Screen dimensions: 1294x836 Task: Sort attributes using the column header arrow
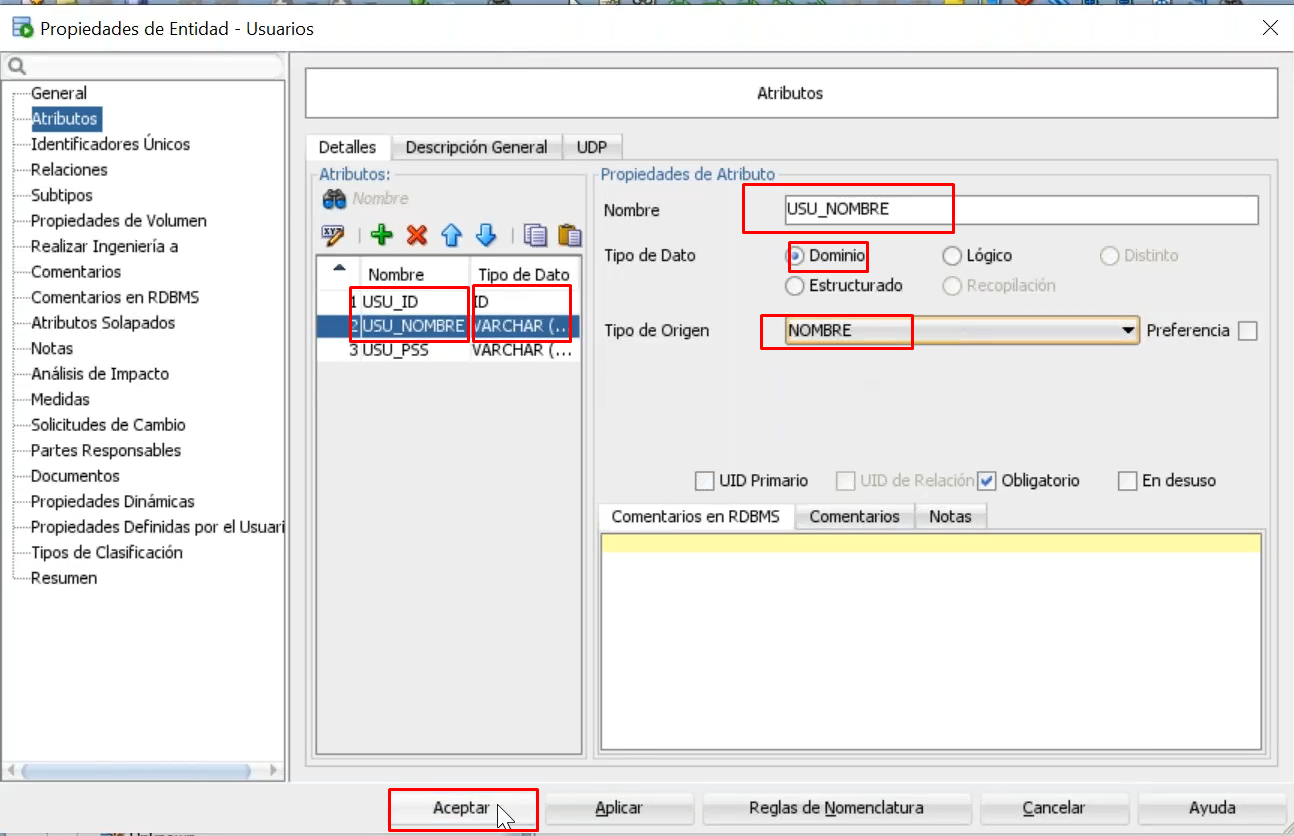[339, 268]
